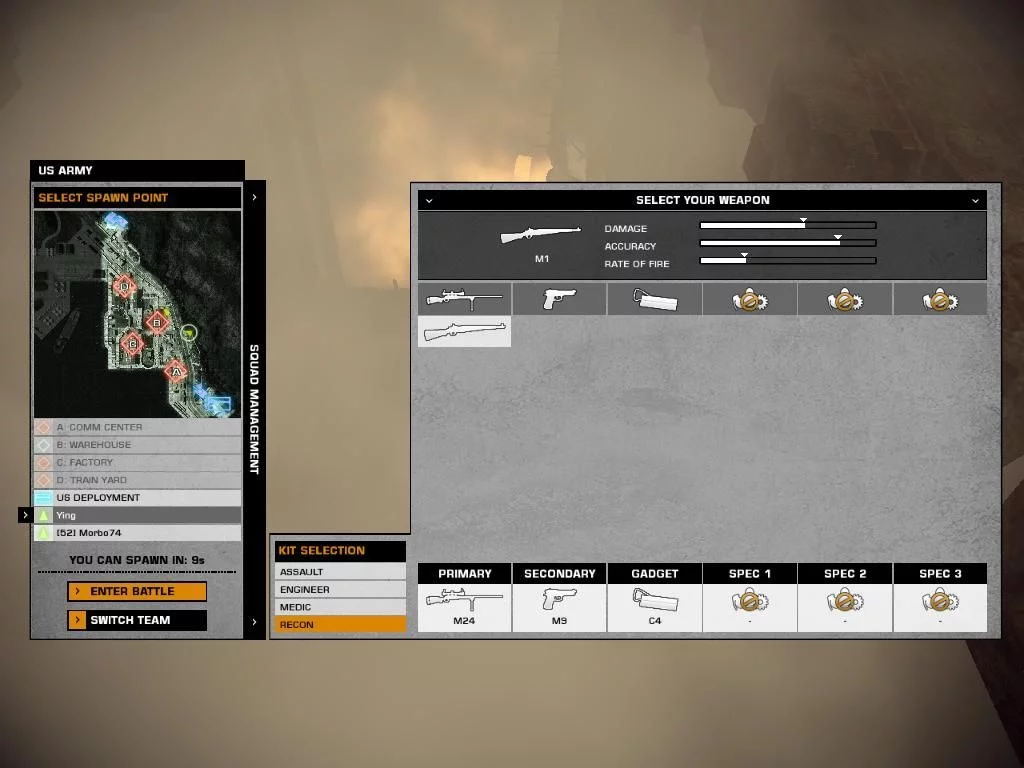The image size is (1024, 768).
Task: Choose the RECON kit
Action: coord(340,624)
